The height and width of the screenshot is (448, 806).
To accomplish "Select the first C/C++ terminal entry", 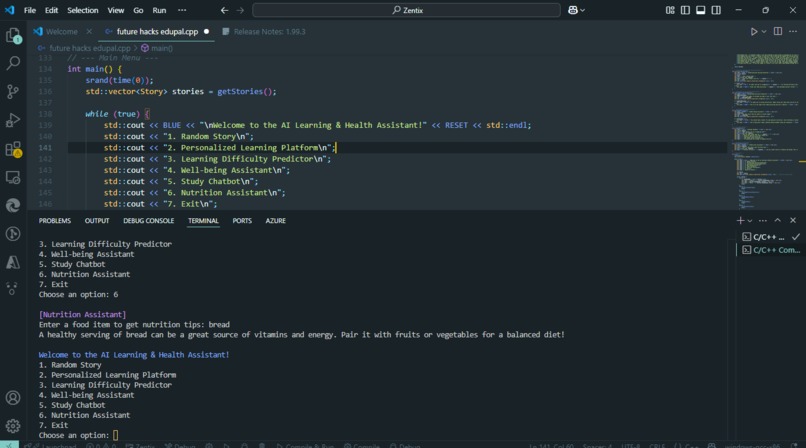I will click(769, 237).
